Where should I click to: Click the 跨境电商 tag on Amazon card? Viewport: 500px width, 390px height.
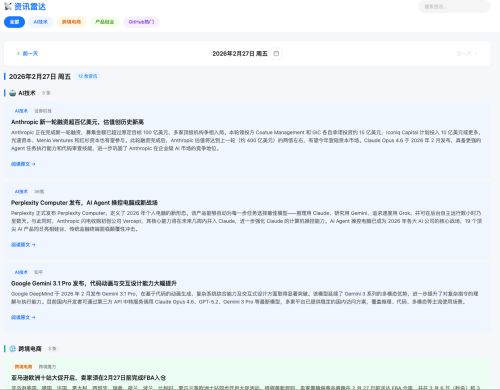pos(23,367)
